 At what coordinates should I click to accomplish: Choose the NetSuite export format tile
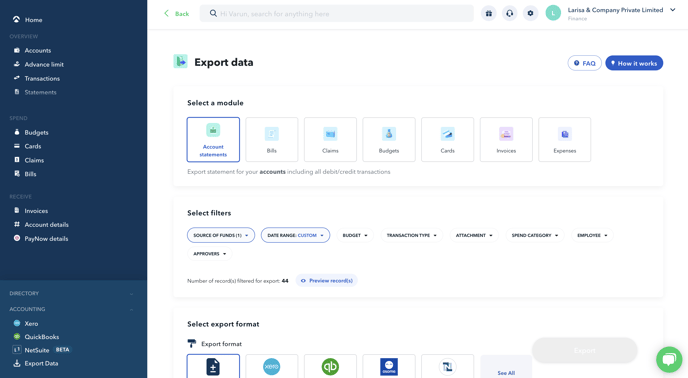tap(448, 366)
